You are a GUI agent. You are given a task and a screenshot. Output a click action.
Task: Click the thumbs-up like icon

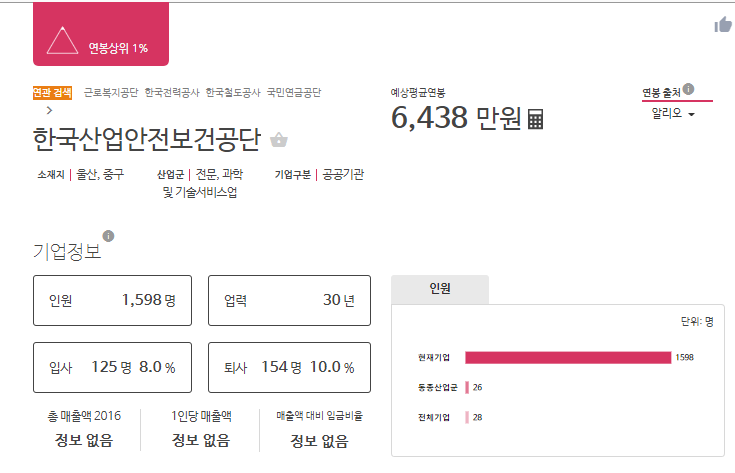[x=723, y=24]
